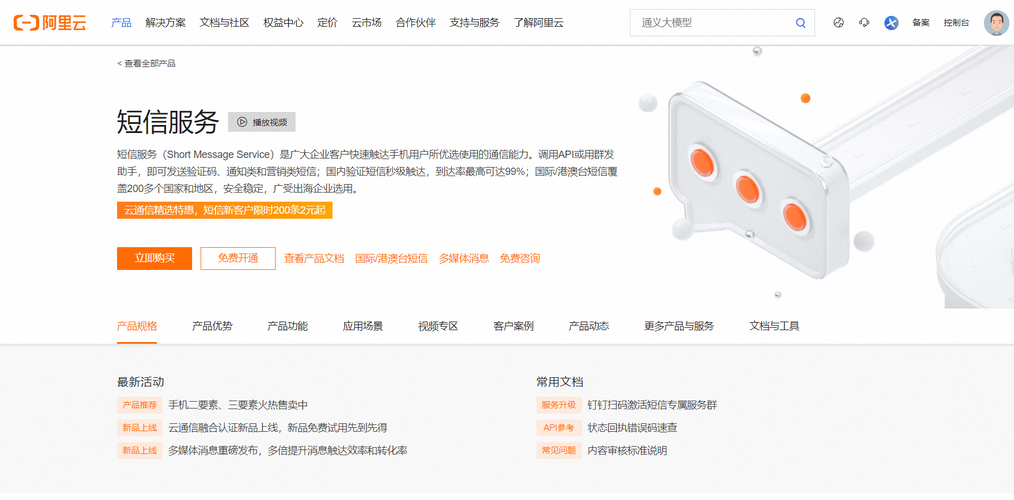This screenshot has width=1014, height=500.
Task: Click the search magnifier icon
Action: coord(801,23)
